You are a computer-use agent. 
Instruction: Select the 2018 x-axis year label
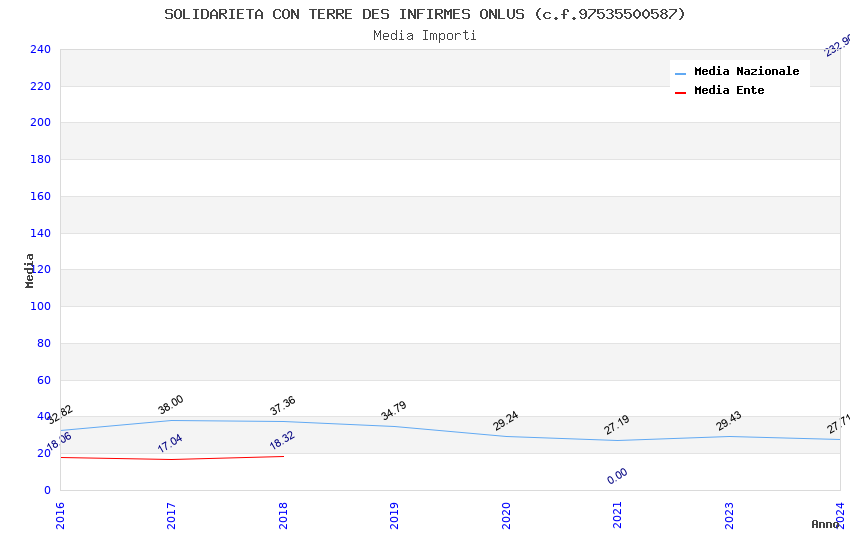283,515
